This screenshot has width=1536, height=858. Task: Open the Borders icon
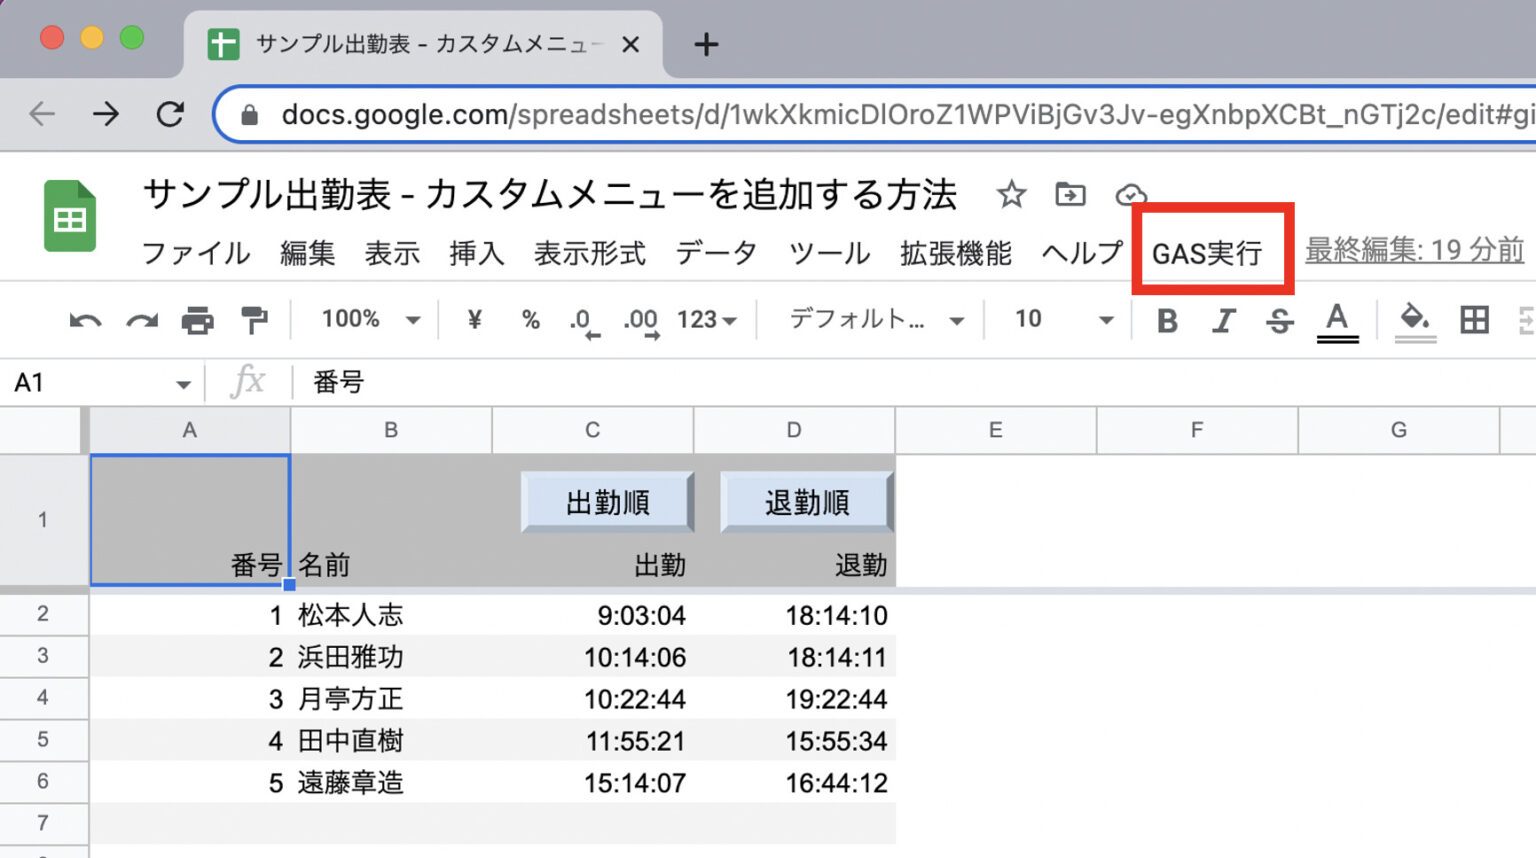1474,320
